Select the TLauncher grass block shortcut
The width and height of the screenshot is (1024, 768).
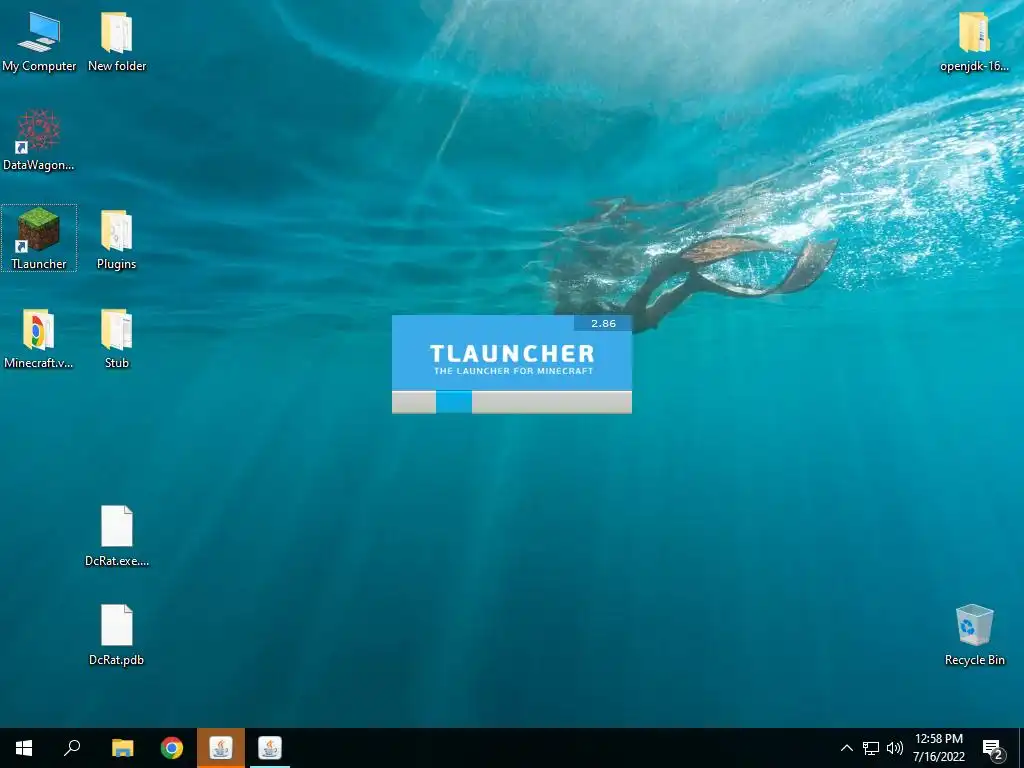click(39, 238)
